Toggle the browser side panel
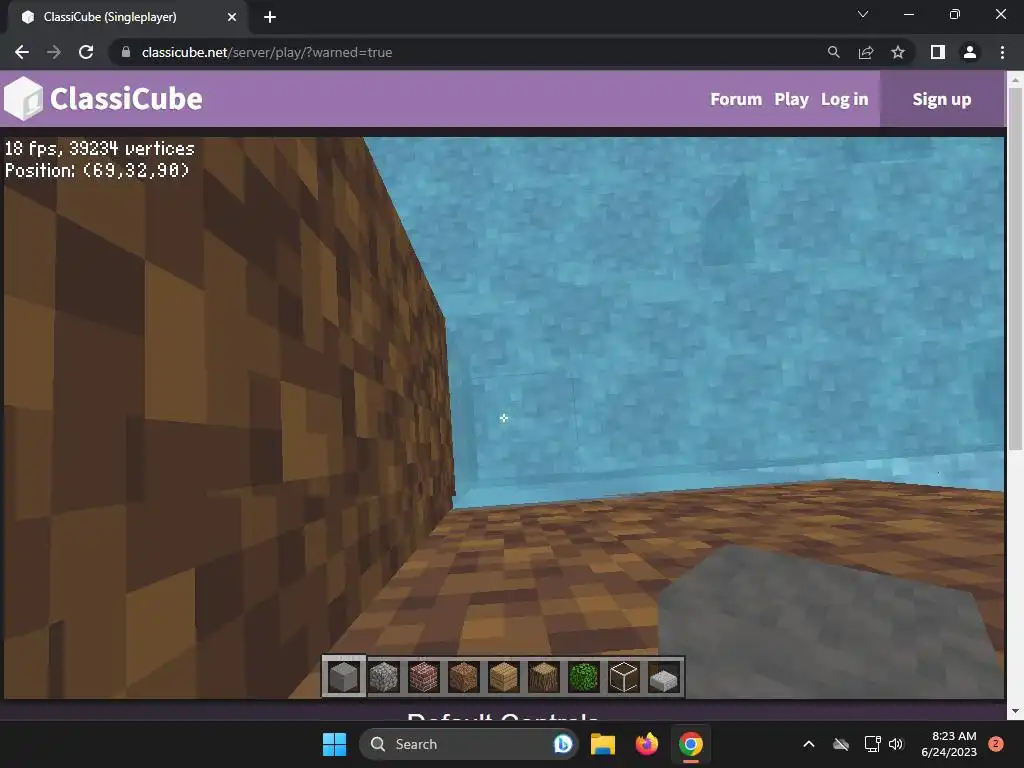 pyautogui.click(x=938, y=52)
